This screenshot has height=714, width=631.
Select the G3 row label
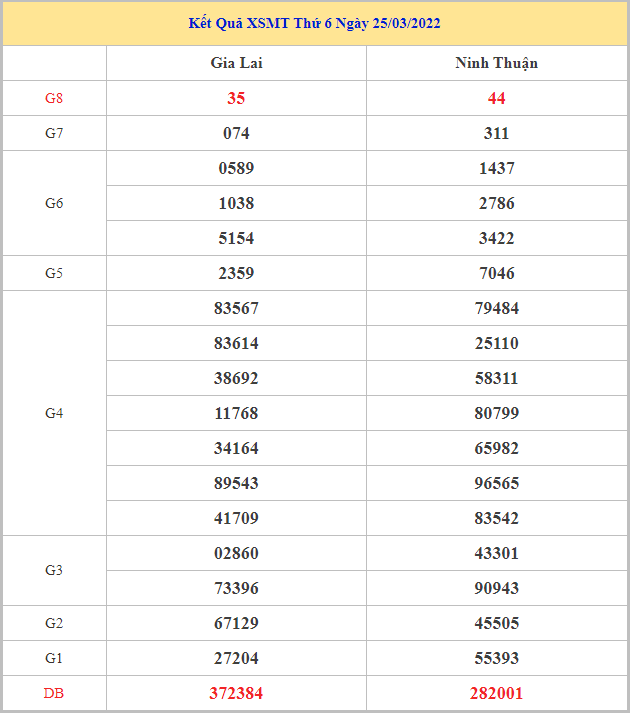coord(54,570)
